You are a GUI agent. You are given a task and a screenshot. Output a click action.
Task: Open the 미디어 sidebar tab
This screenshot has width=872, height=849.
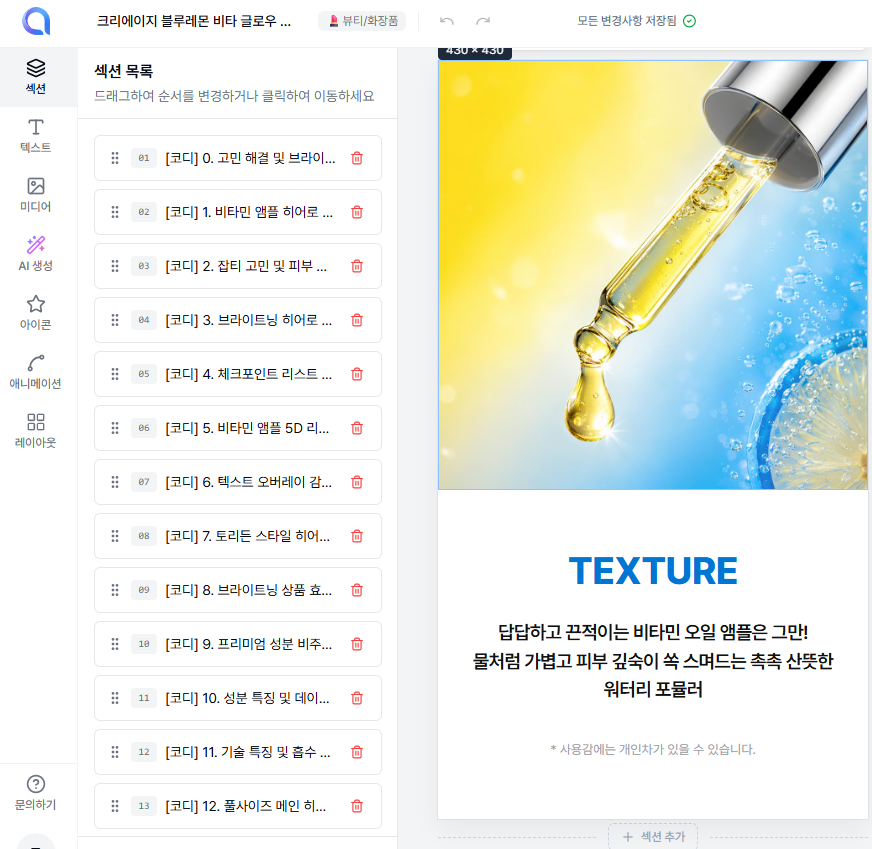click(36, 195)
